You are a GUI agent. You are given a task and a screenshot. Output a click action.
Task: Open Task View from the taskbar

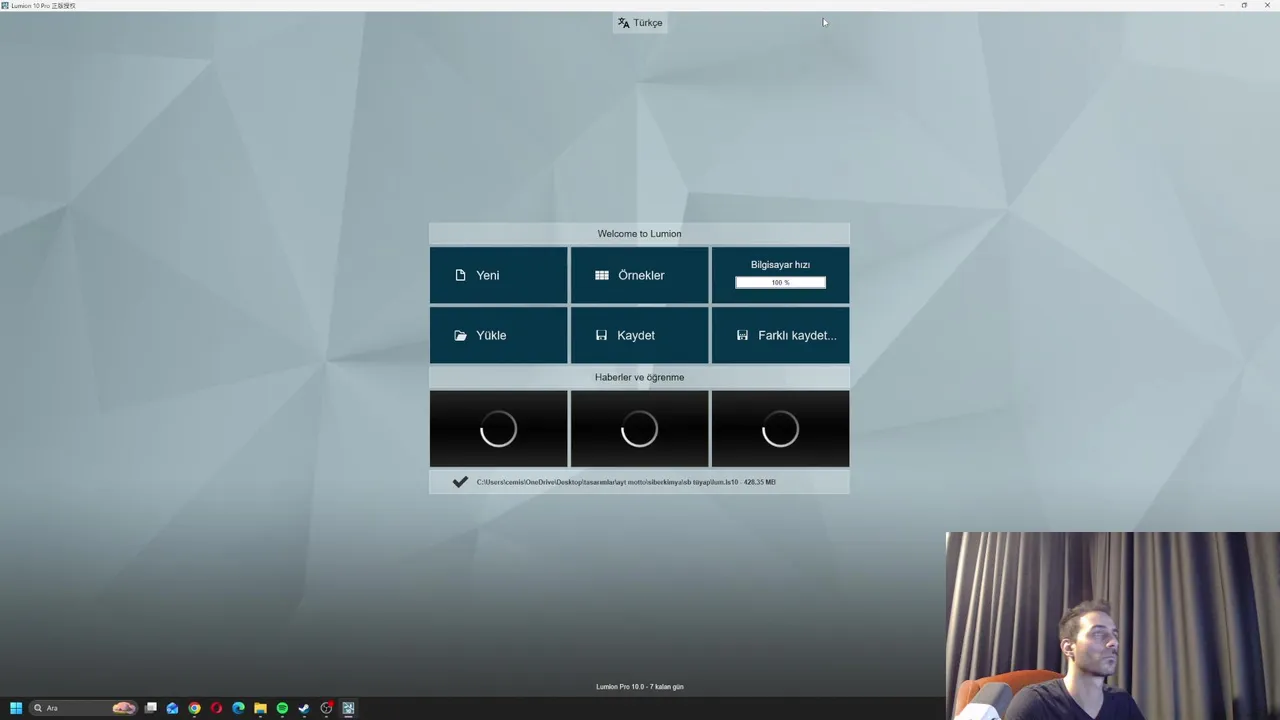151,708
